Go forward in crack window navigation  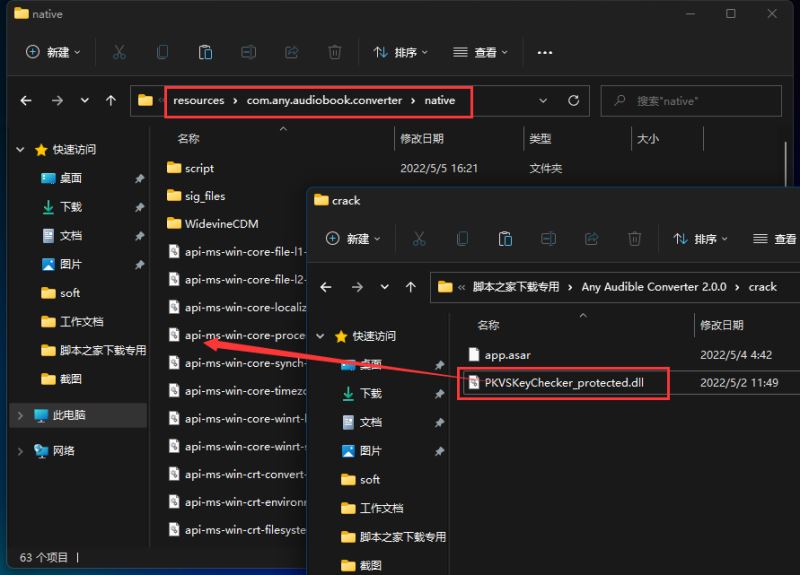click(357, 287)
